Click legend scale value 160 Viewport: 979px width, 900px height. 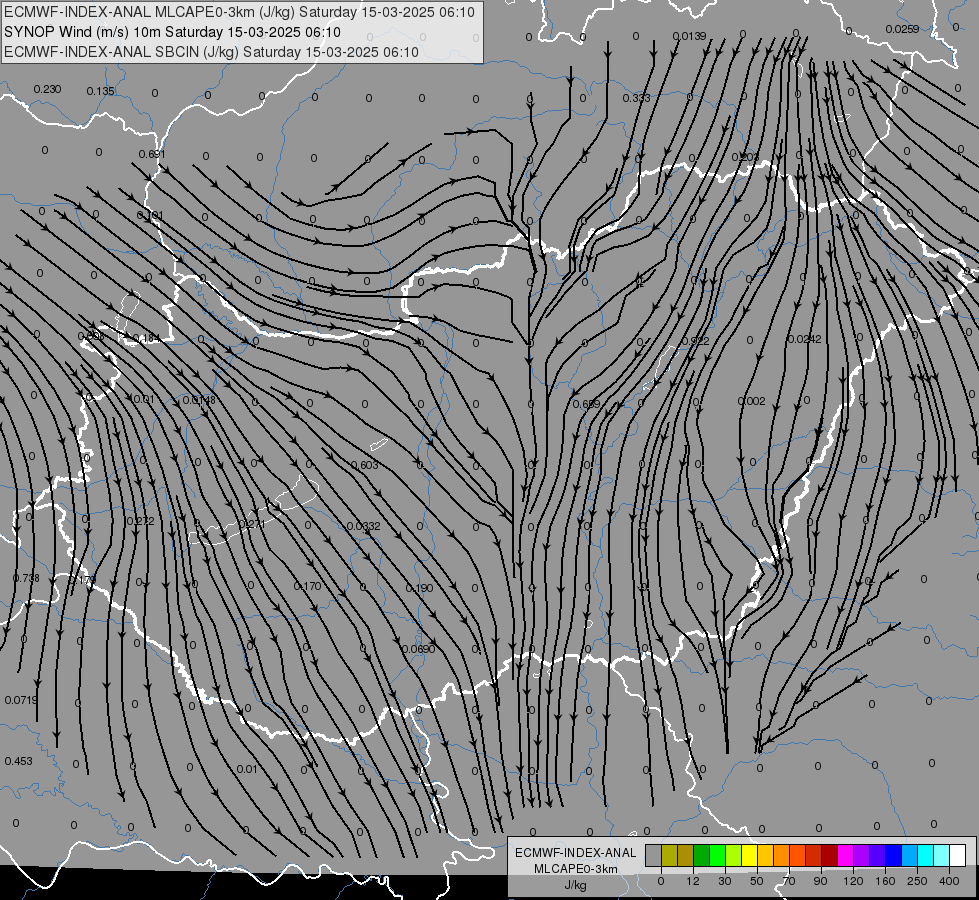885,881
